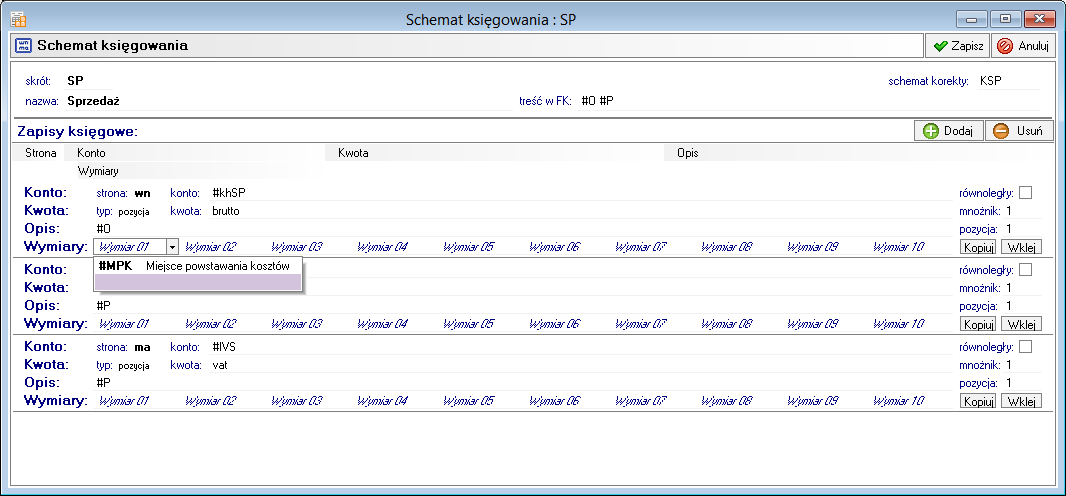Viewport: 1066px width, 496px height.
Task: Minimize the Schemat księgowania window
Action: pyautogui.click(x=972, y=19)
